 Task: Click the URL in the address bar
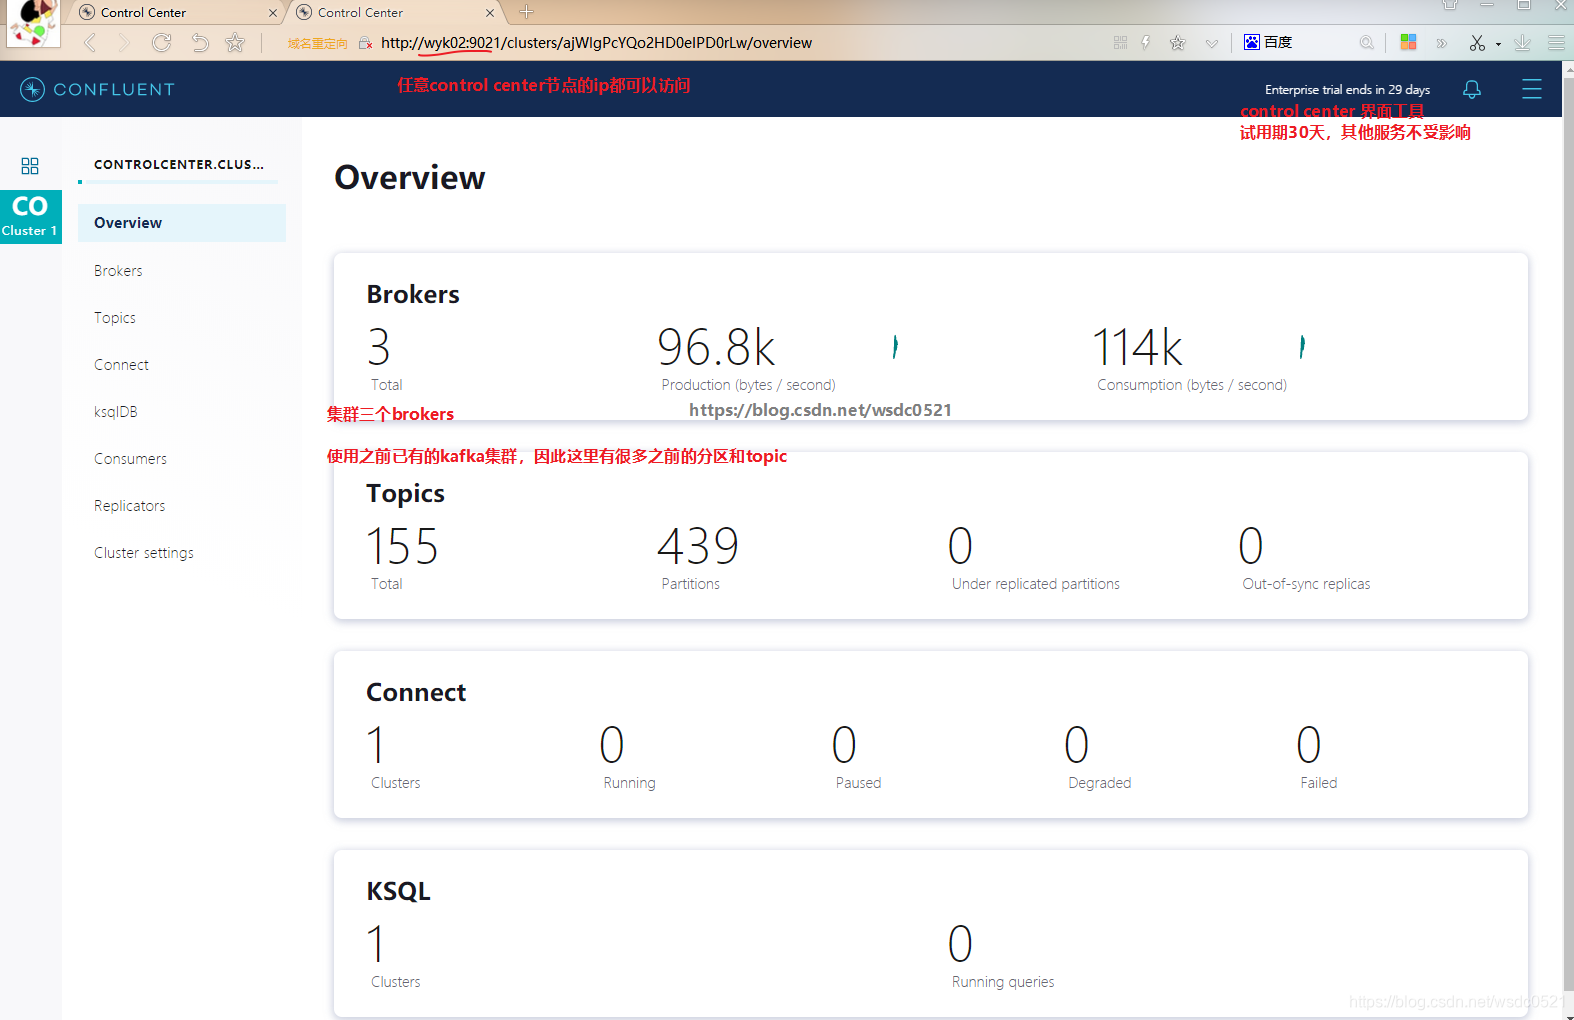(x=596, y=43)
